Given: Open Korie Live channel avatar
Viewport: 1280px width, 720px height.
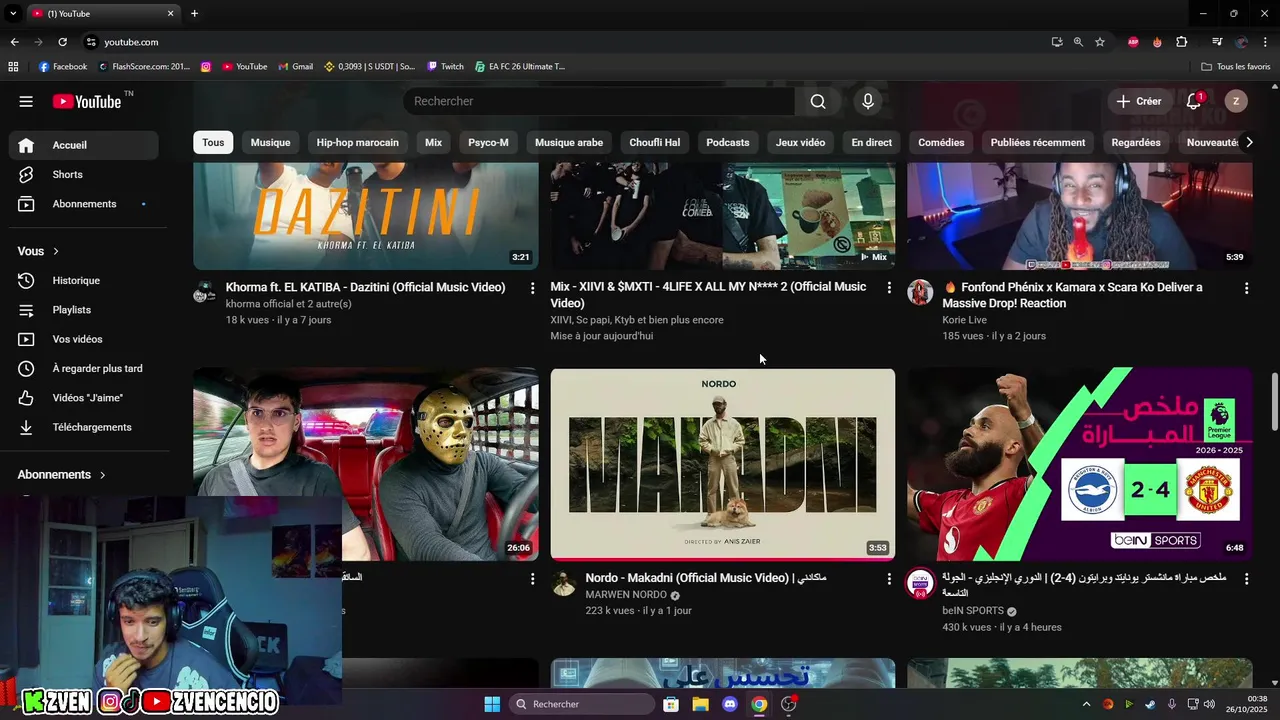Looking at the screenshot, I should tap(920, 292).
